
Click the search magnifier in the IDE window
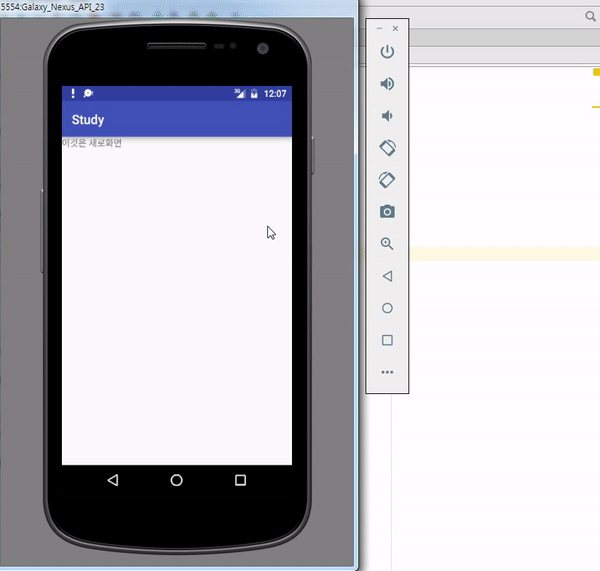[x=590, y=16]
